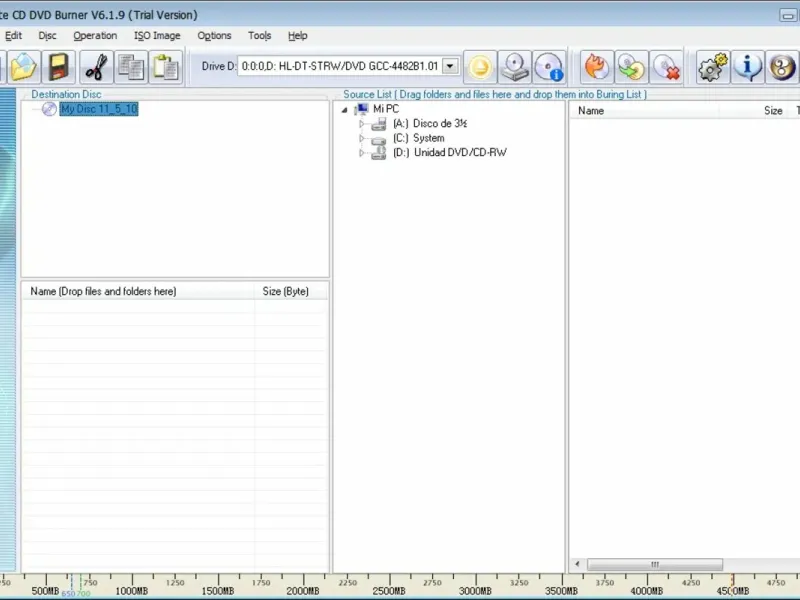Click the Help question mark icon
This screenshot has width=800, height=600.
pyautogui.click(x=782, y=67)
